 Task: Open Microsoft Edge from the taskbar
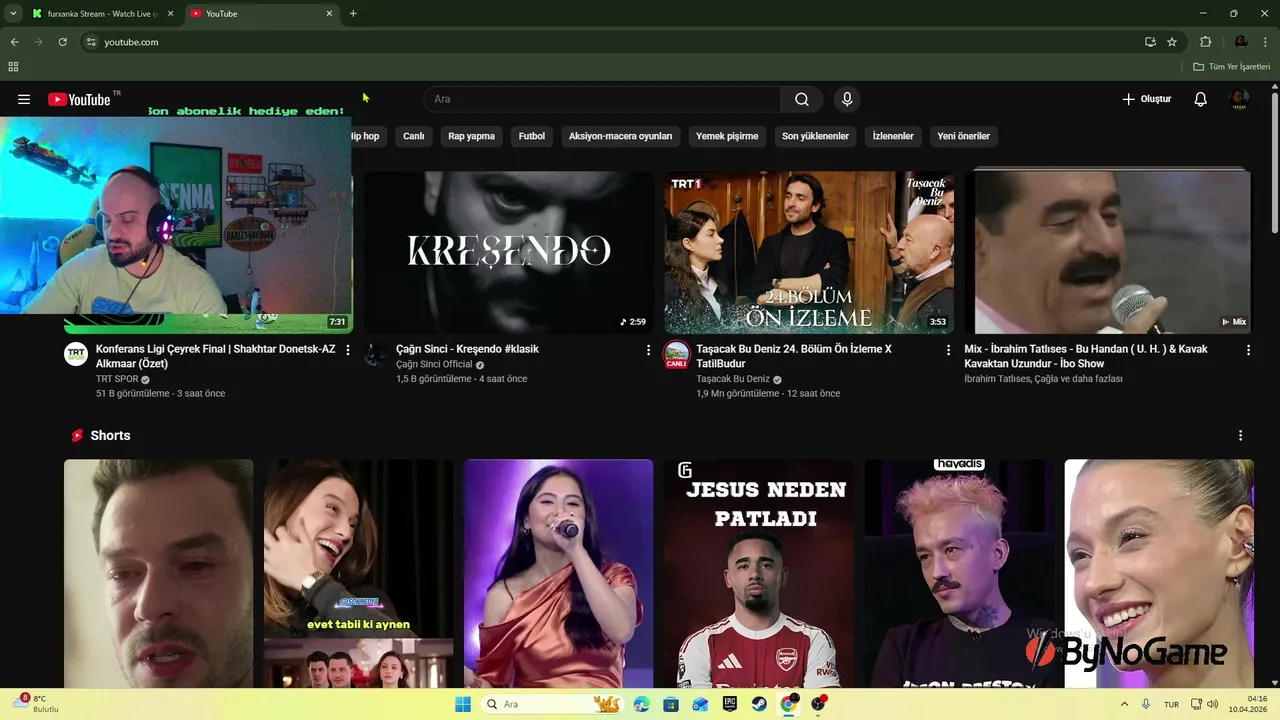[x=641, y=704]
